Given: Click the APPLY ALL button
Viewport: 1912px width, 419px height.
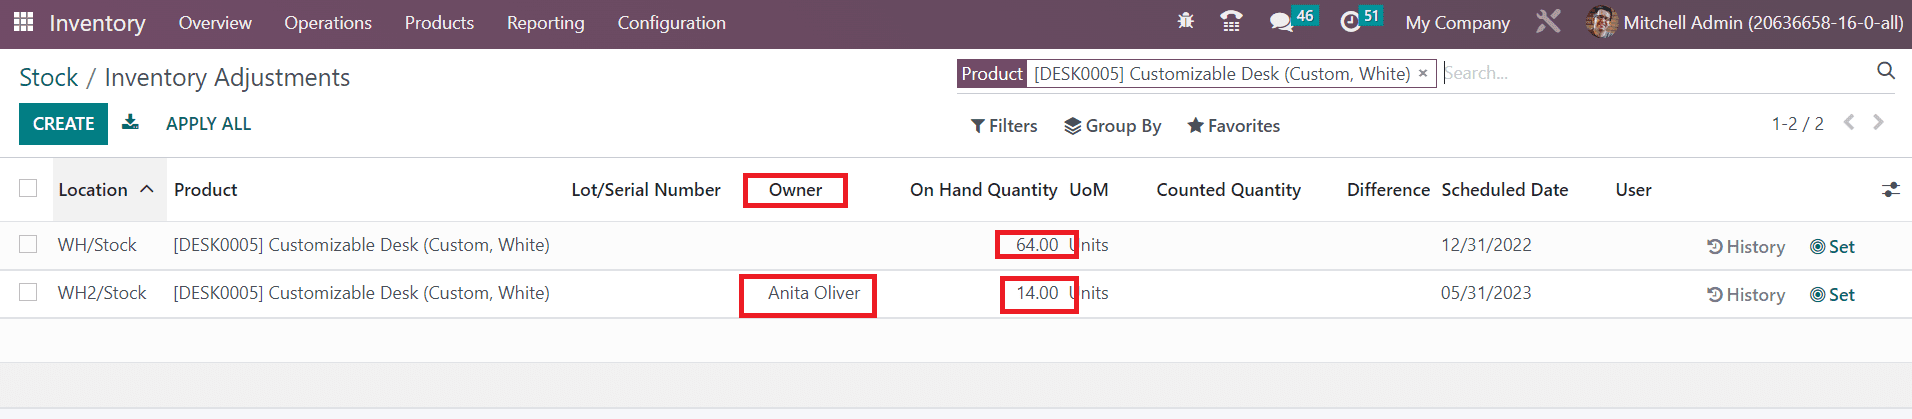Looking at the screenshot, I should [x=208, y=124].
